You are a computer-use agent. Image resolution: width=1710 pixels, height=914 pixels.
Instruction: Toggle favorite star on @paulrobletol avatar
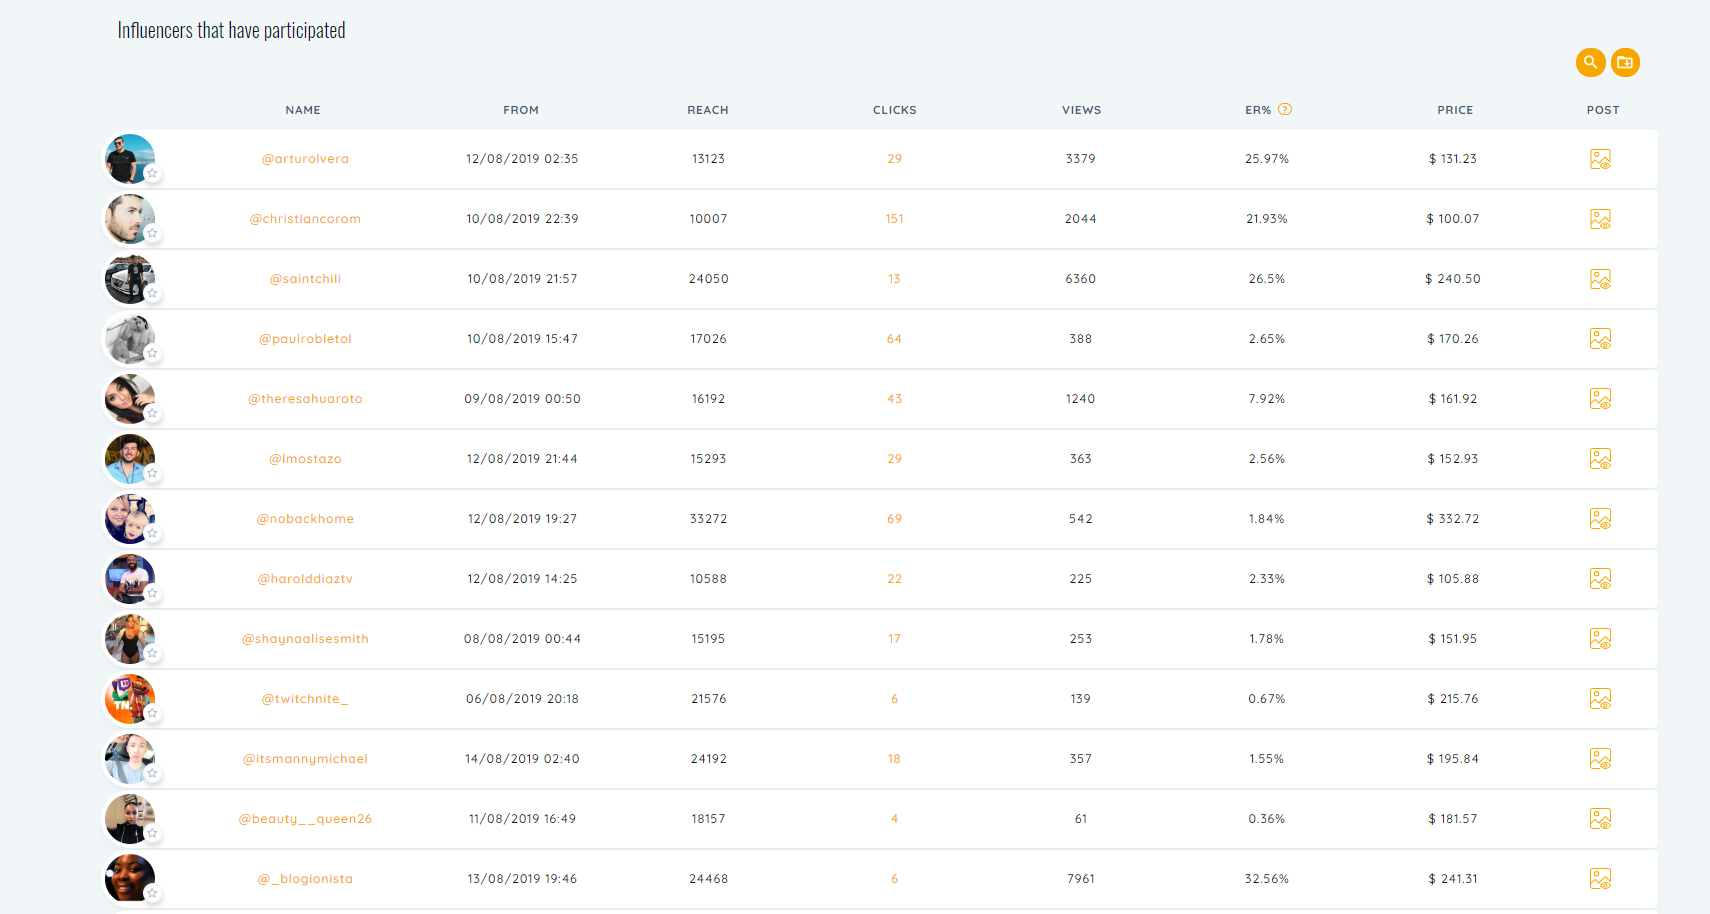[x=152, y=354]
